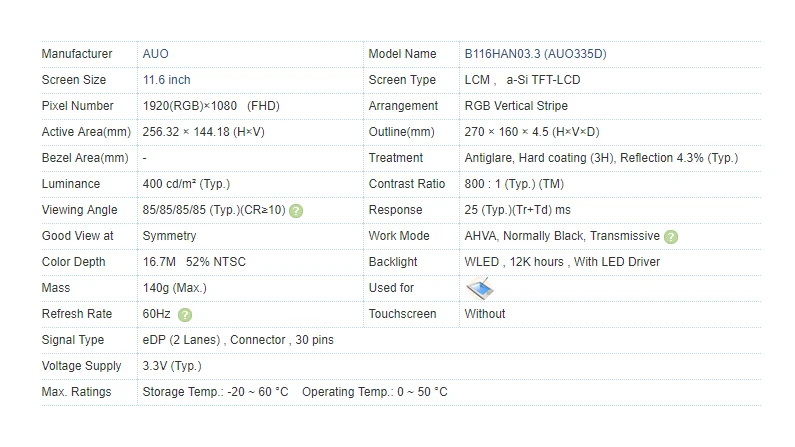
Task: Click the help icon beside Viewing Angle value
Action: coord(296,211)
